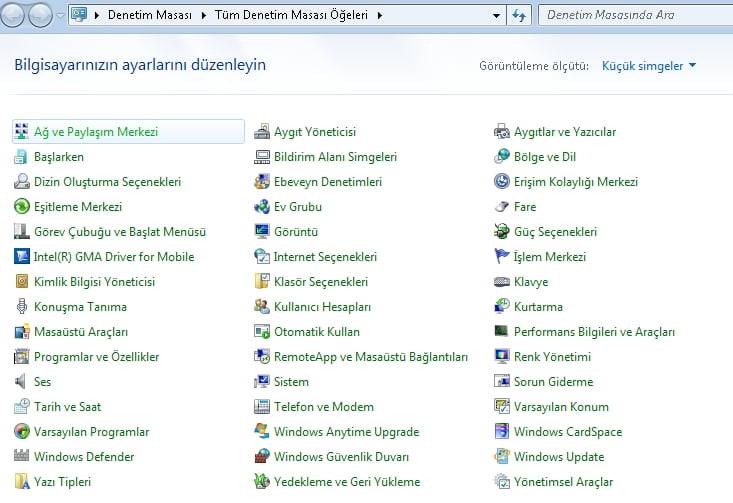Viewport: 733px width, 503px height.
Task: Open the Fare mouse icon
Action: coord(502,206)
